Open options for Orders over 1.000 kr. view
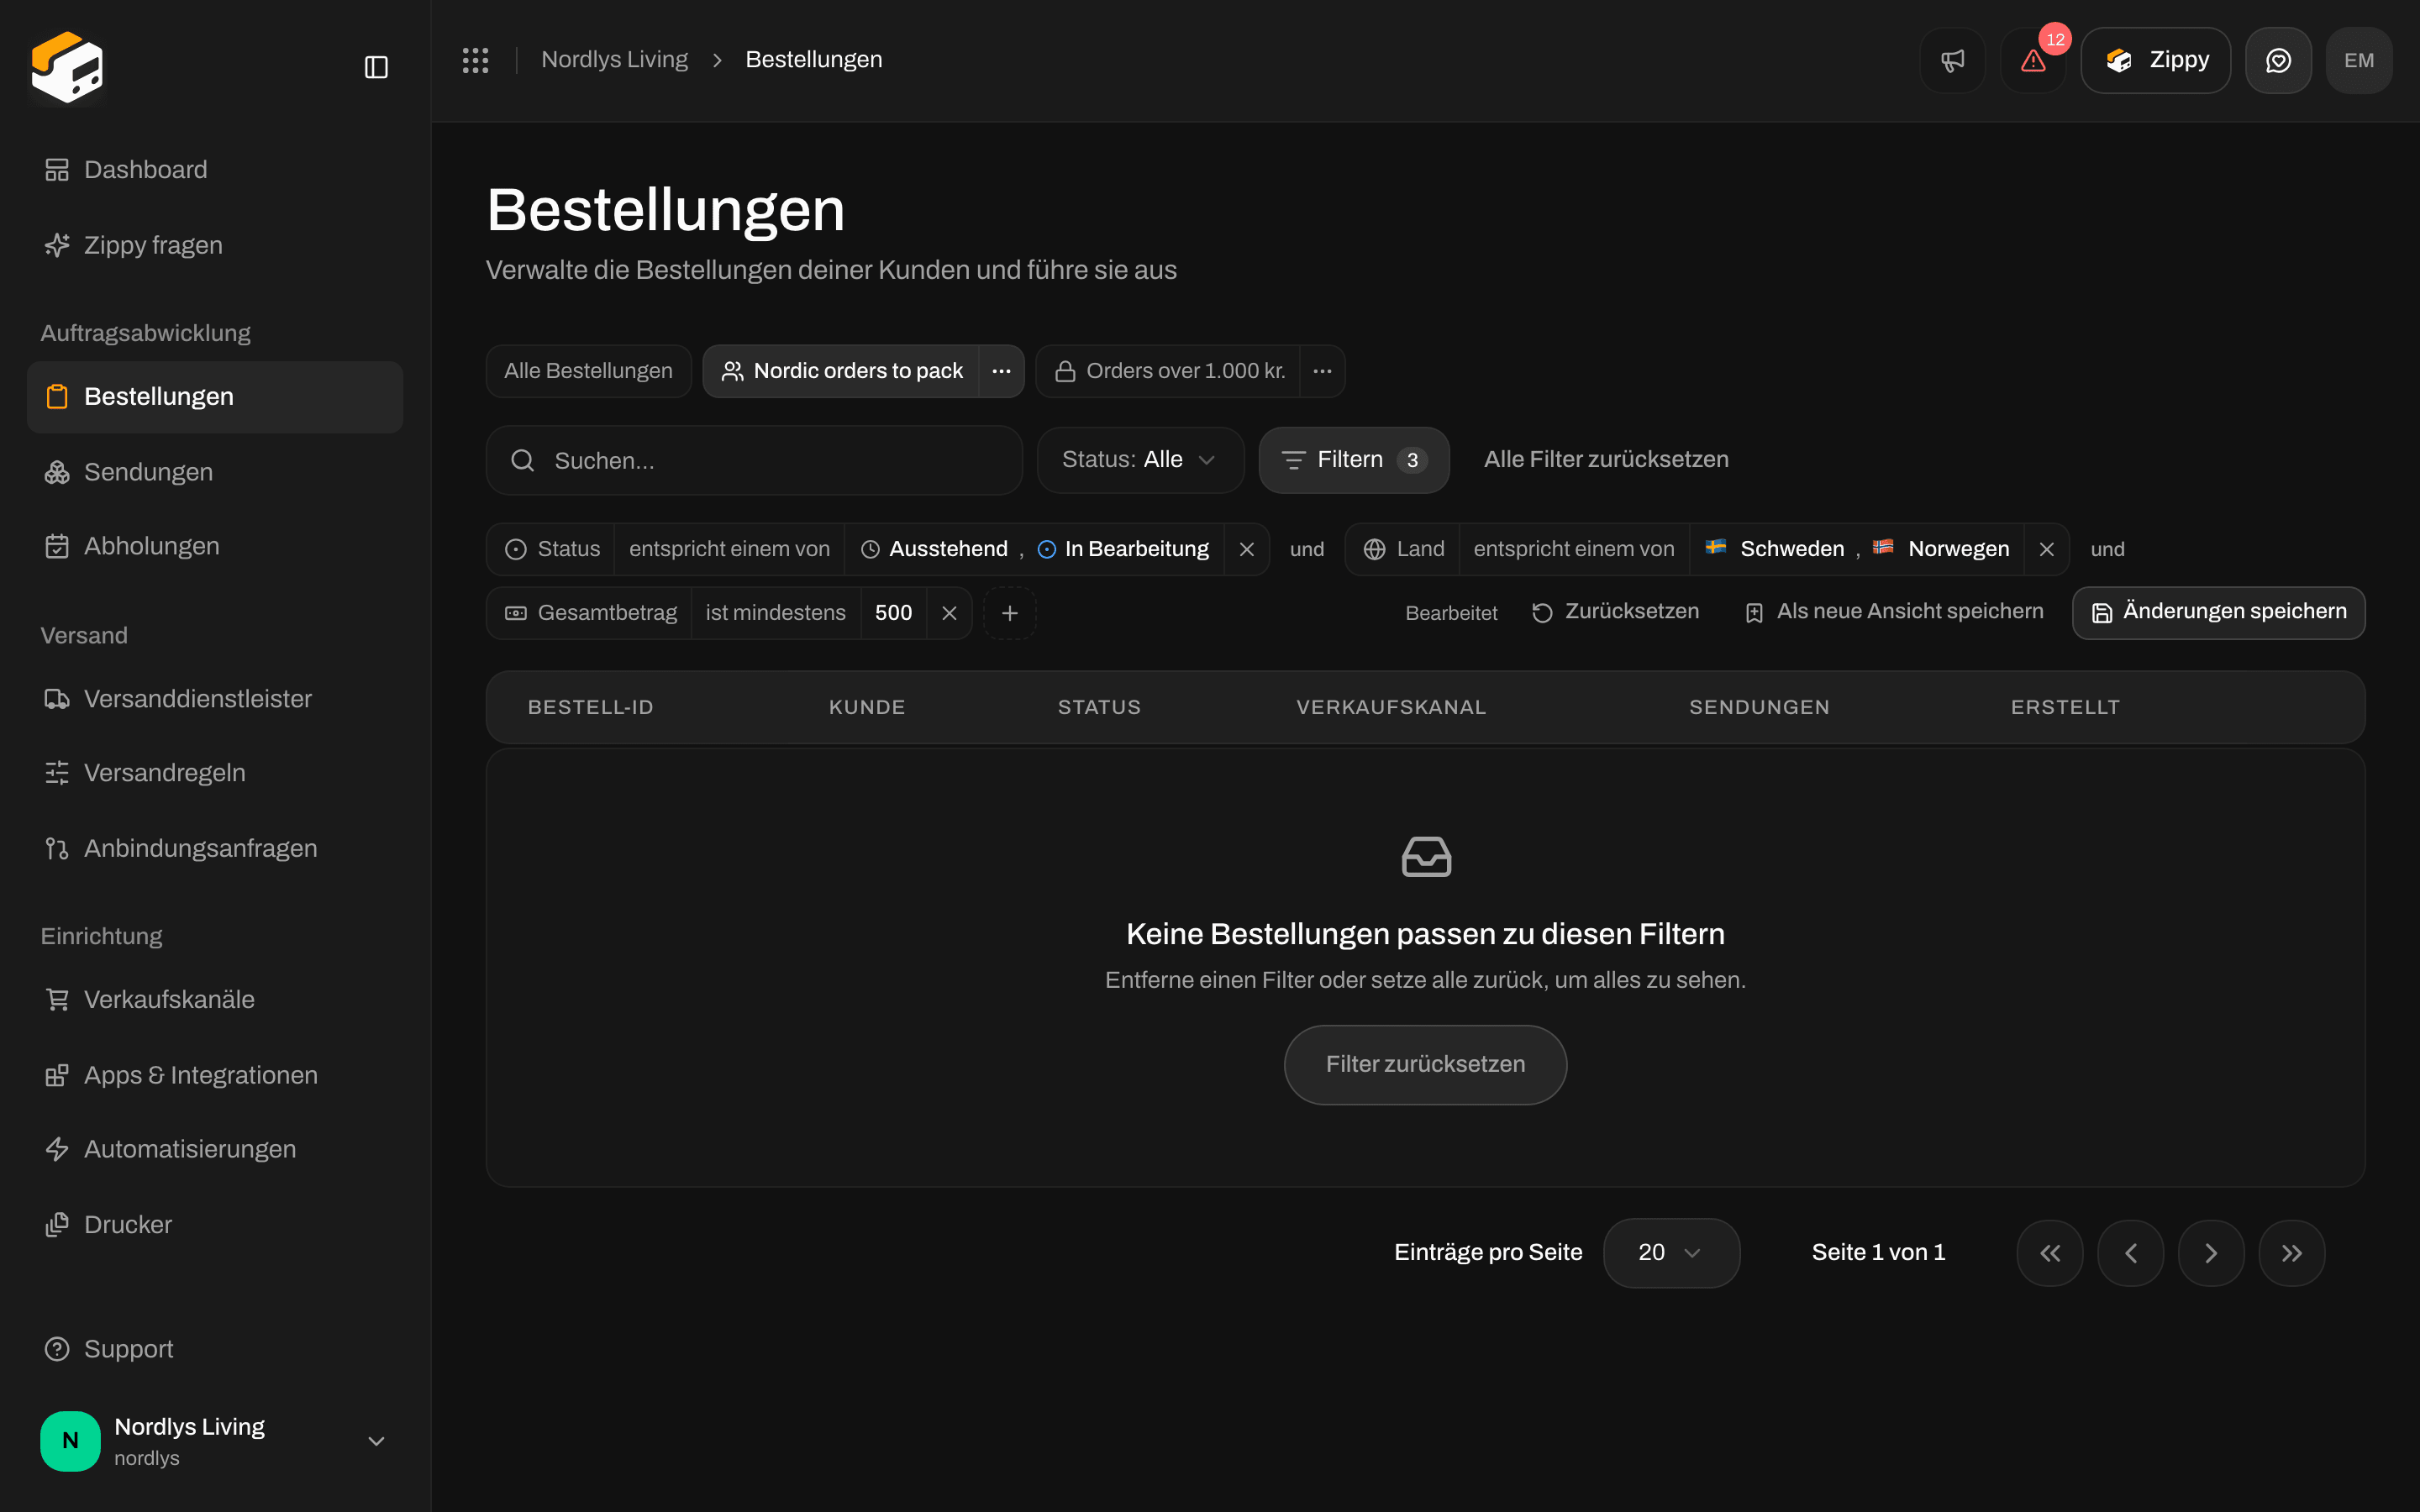The image size is (2420, 1512). click(x=1322, y=371)
